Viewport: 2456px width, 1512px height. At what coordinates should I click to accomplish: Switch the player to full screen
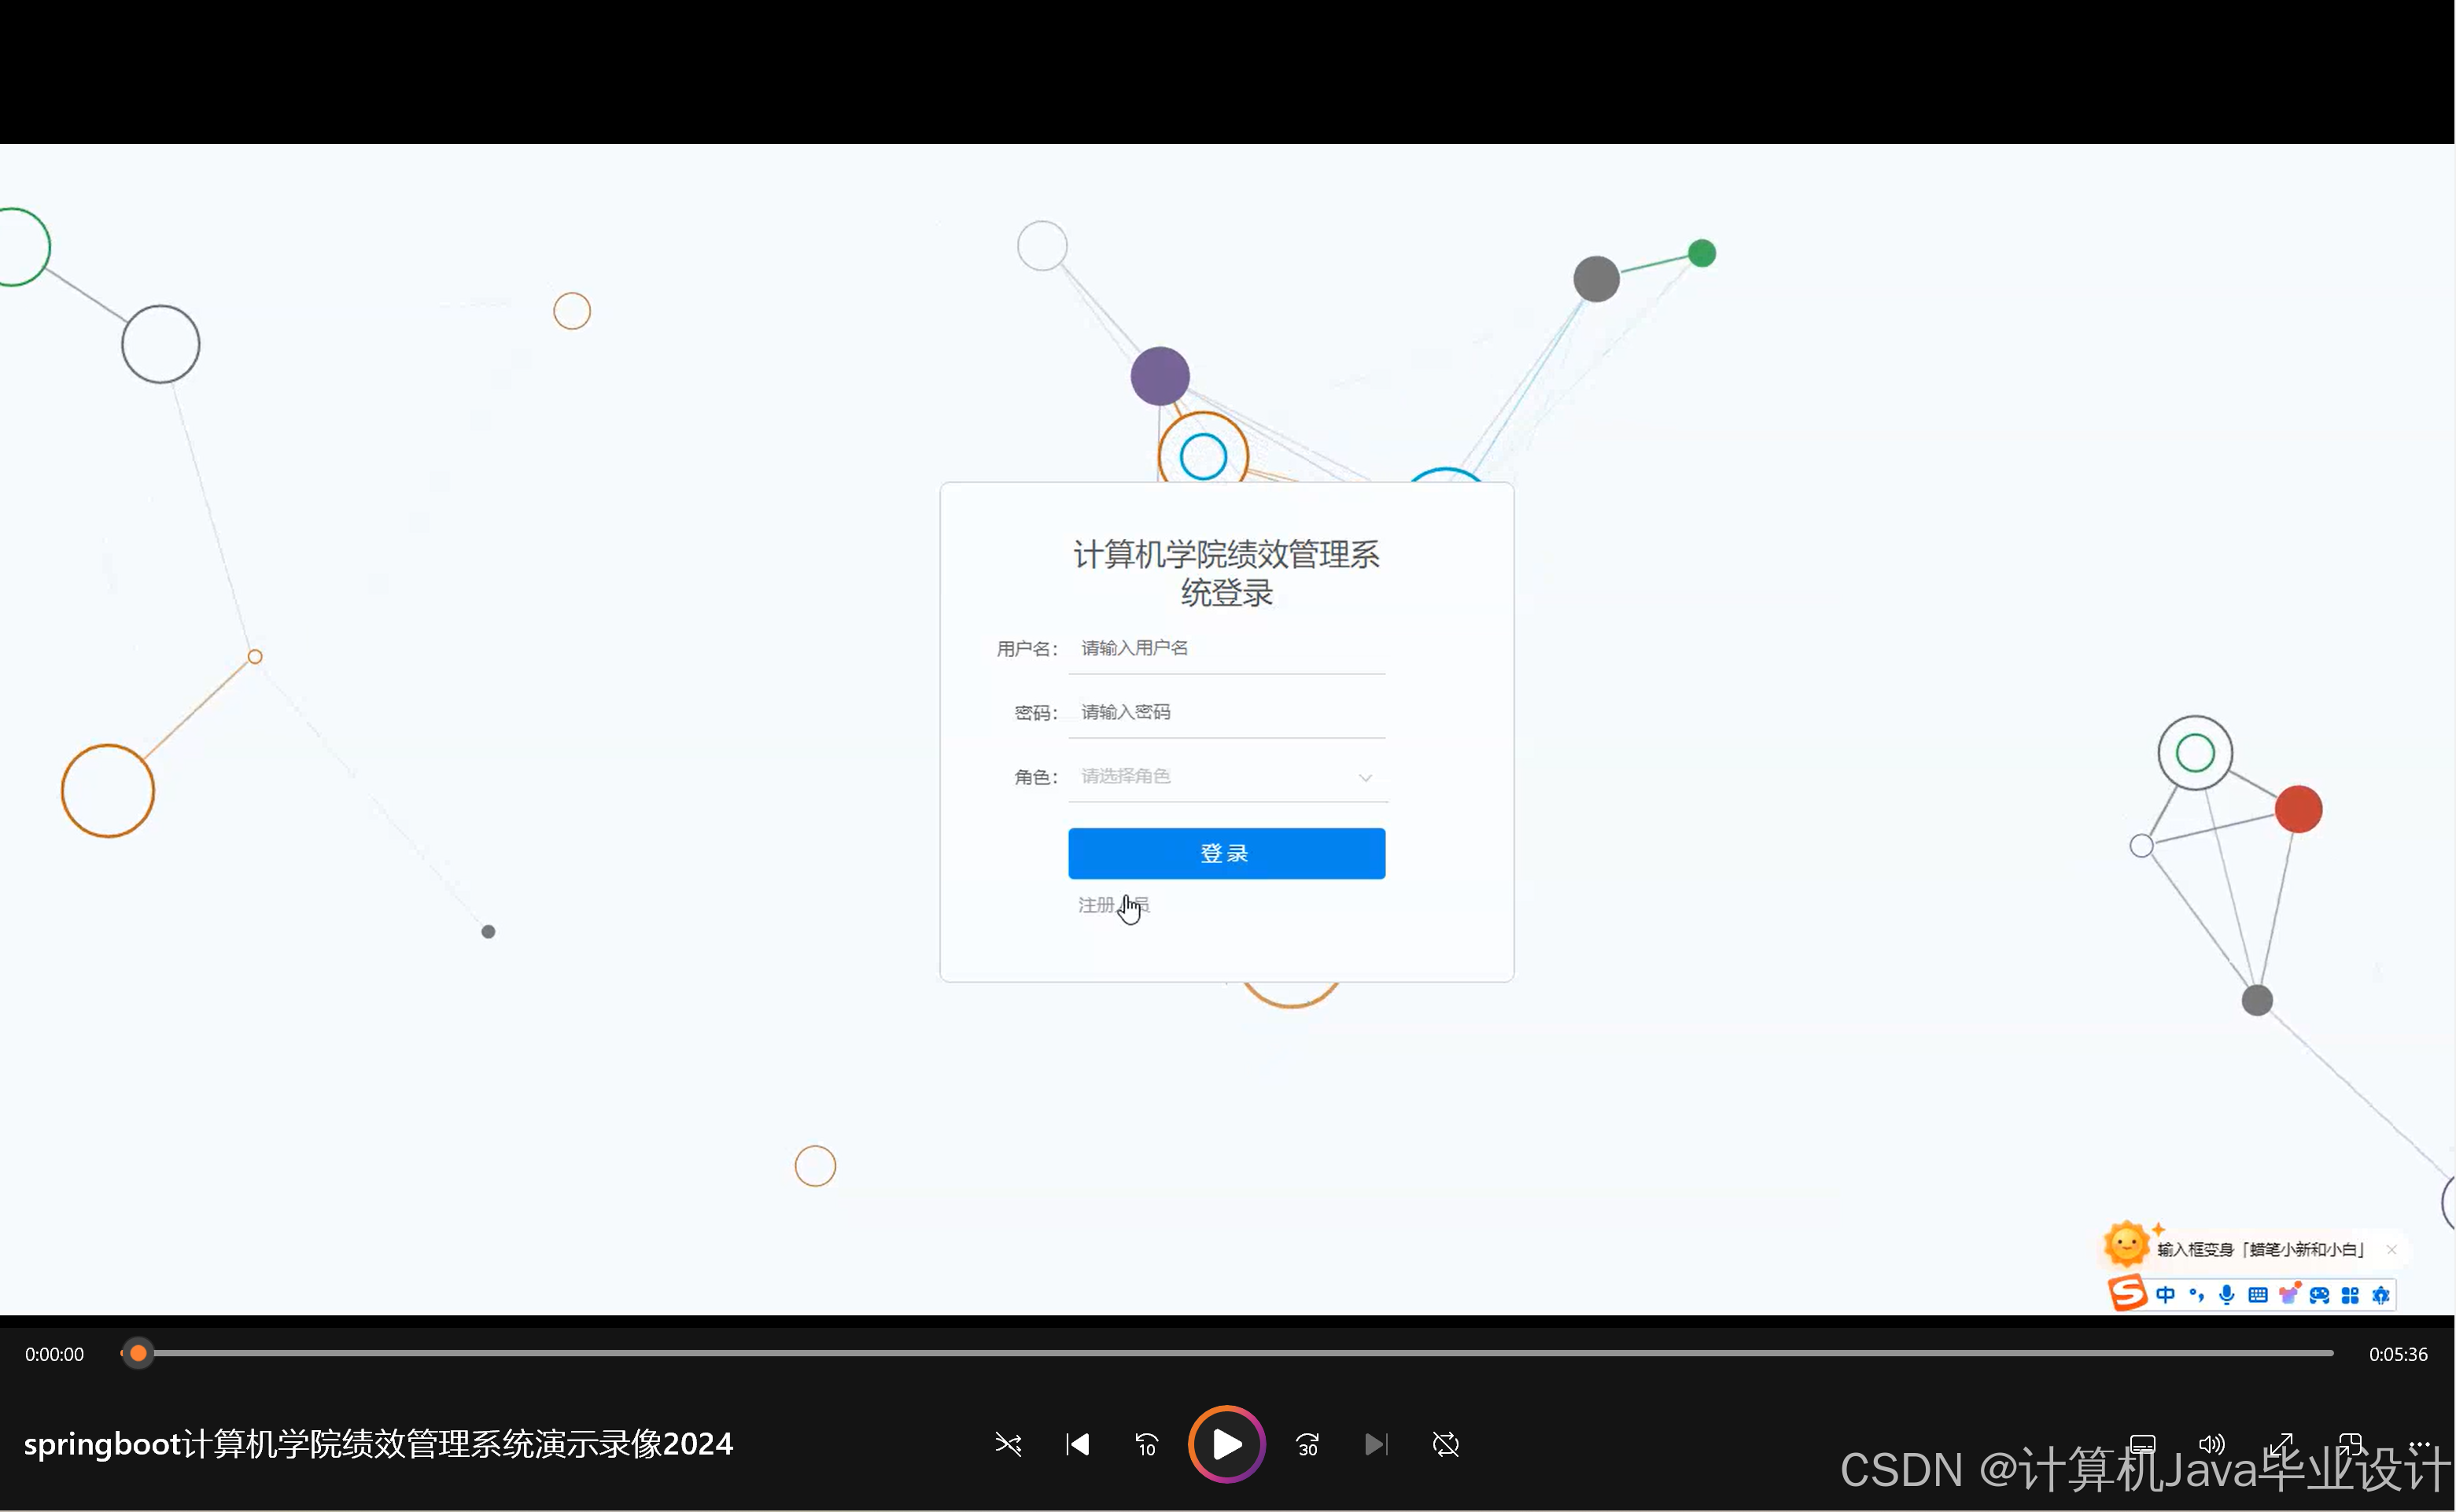click(x=2281, y=1444)
